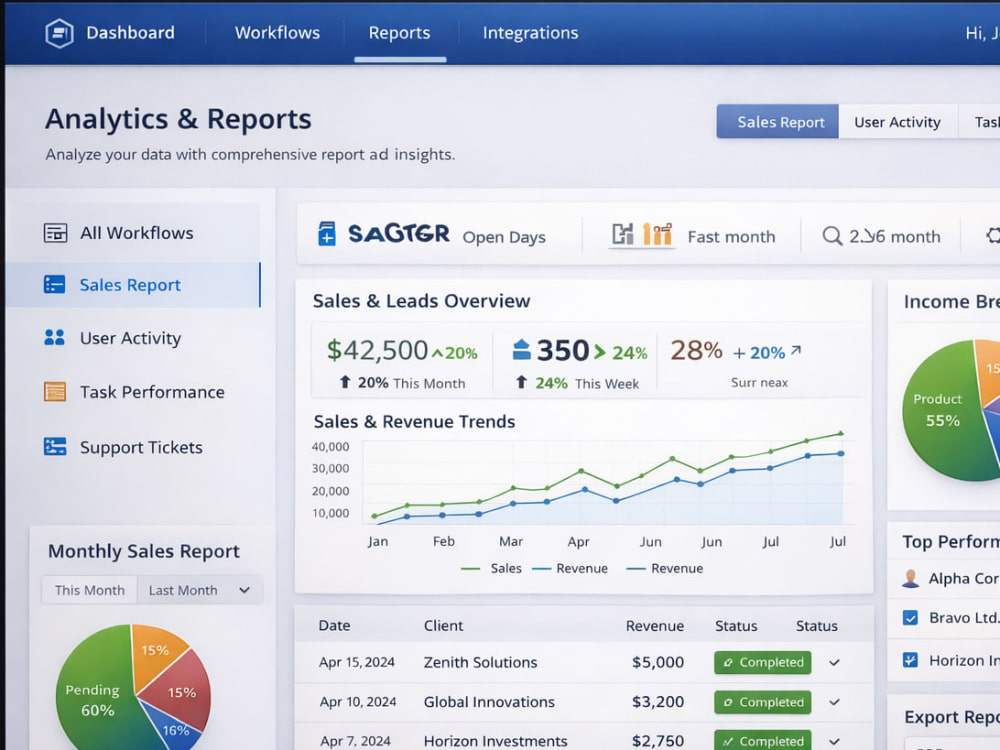Open the Workflows nav item
The height and width of the screenshot is (750, 1000).
[277, 33]
